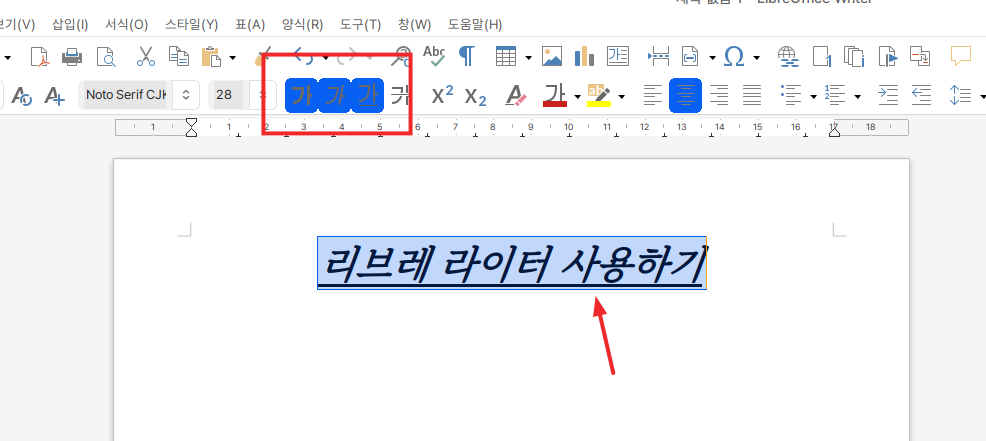Click the font size field showing 28

pos(226,96)
